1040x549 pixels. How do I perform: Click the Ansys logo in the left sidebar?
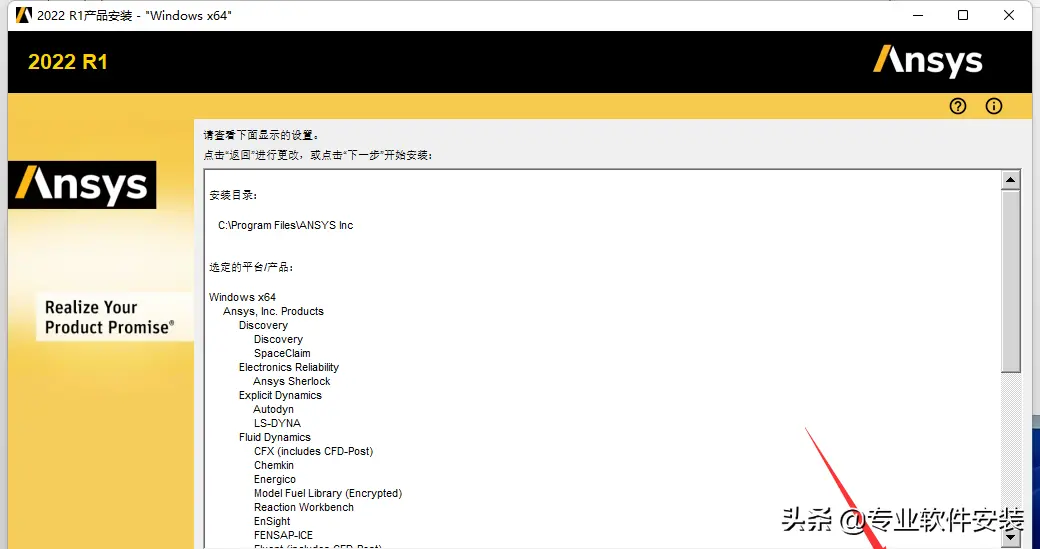pyautogui.click(x=82, y=185)
